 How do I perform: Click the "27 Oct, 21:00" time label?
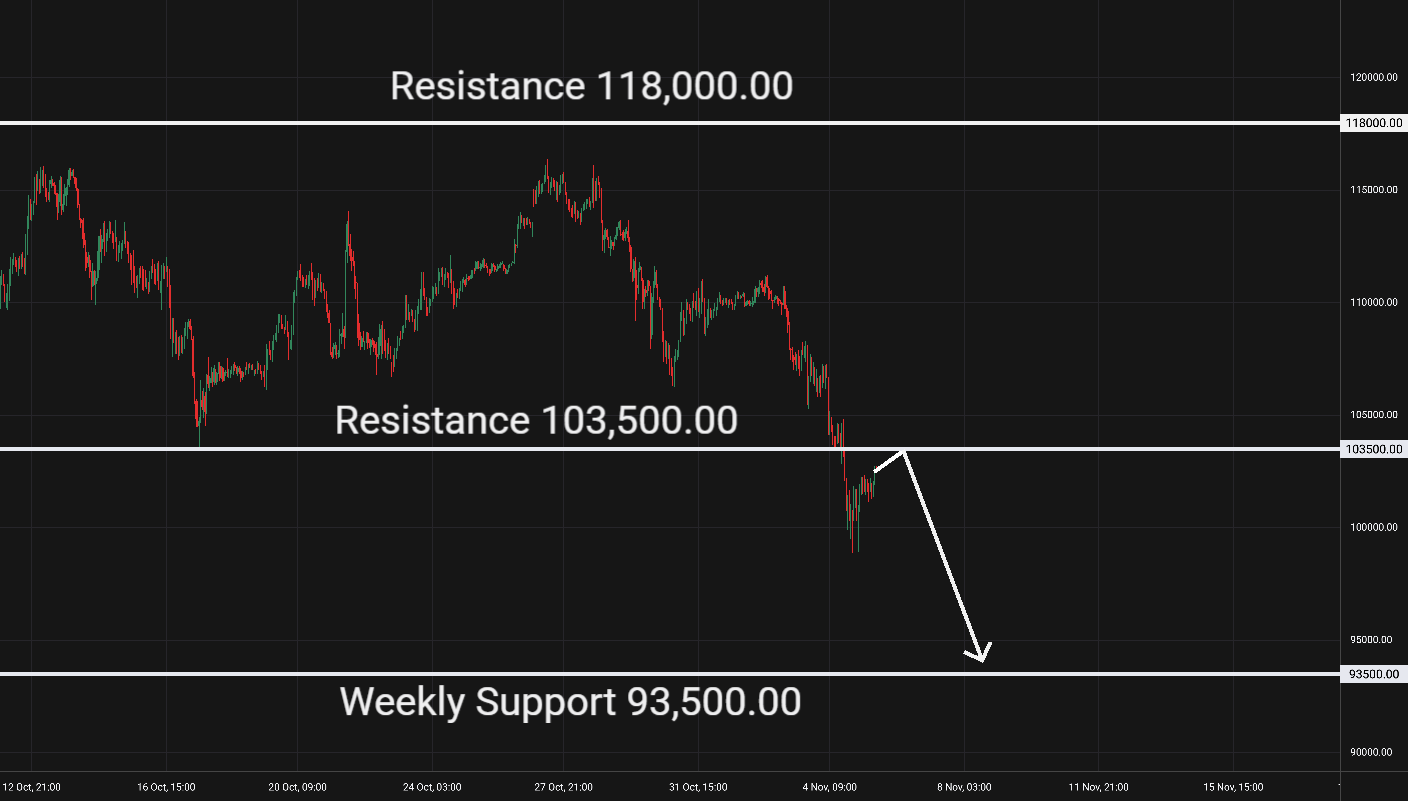point(564,787)
